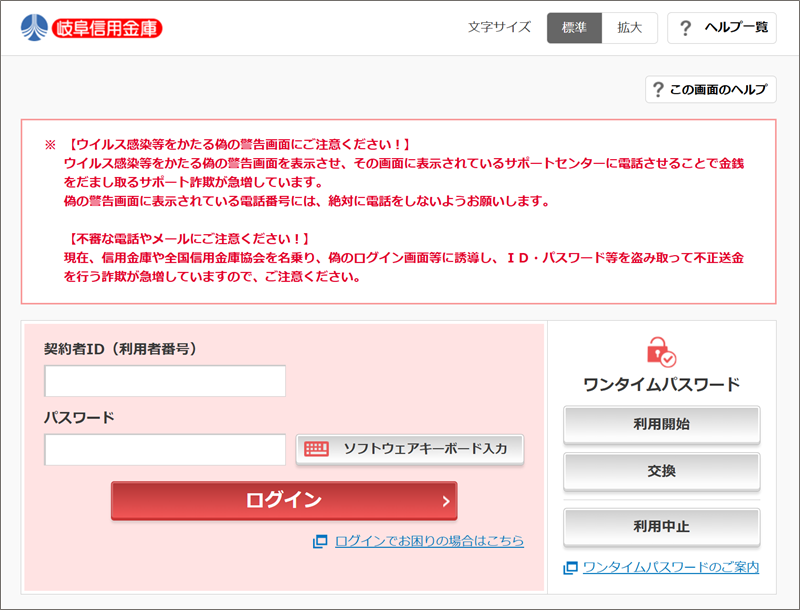
Task: Click the new-window icon beside ログインでお困りの場合はこちら
Action: (x=320, y=541)
